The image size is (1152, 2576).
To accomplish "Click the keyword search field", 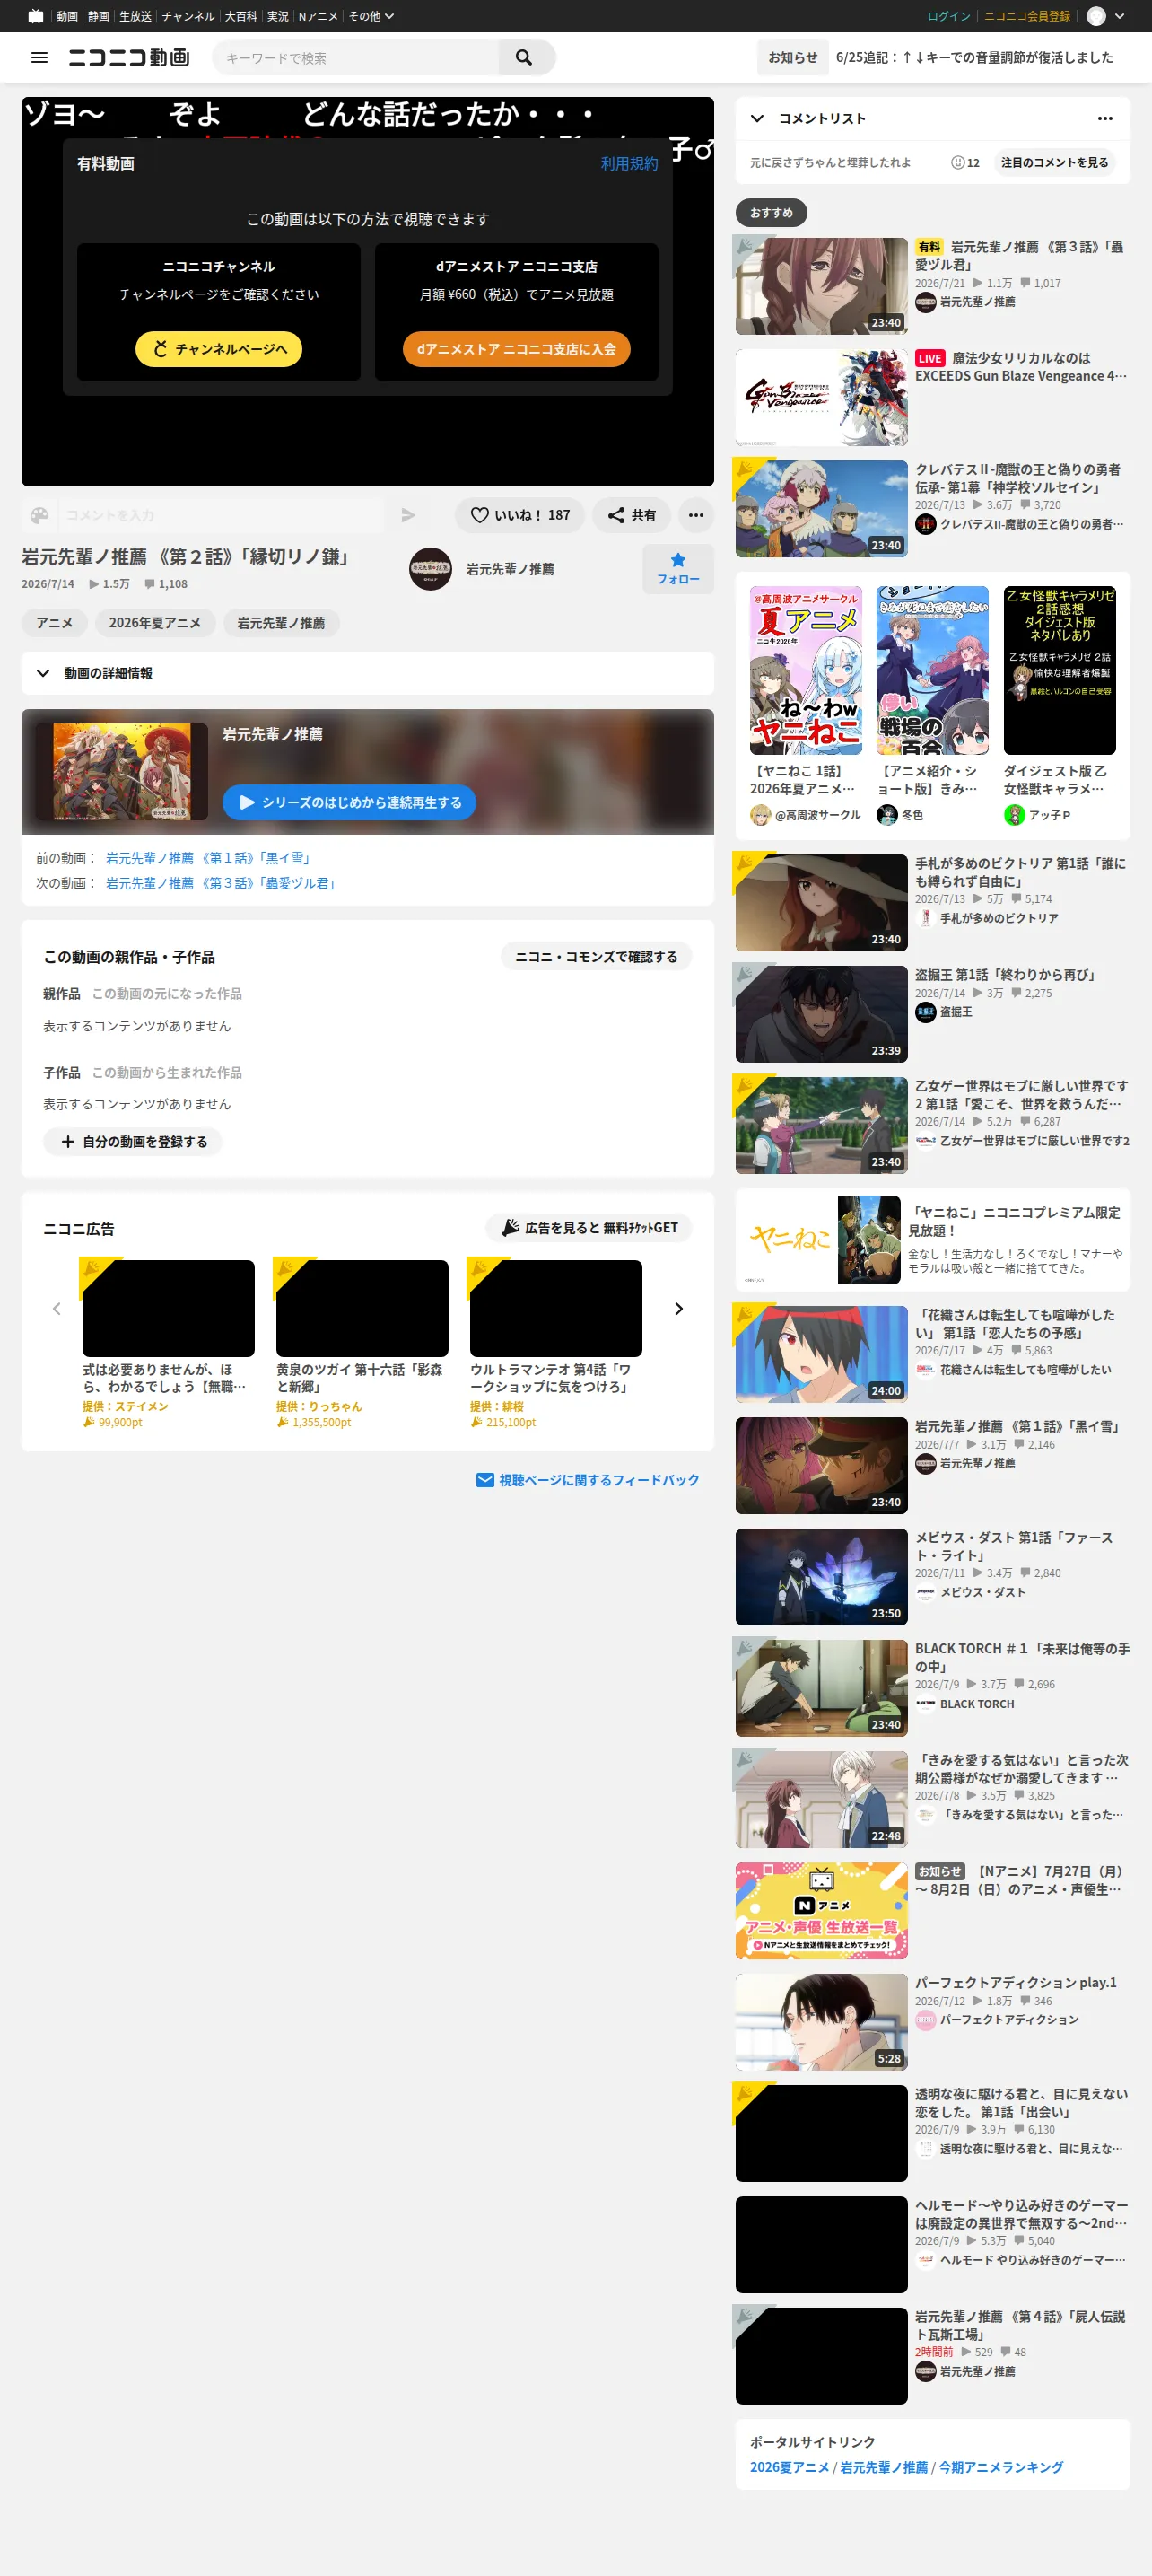I will (x=355, y=58).
